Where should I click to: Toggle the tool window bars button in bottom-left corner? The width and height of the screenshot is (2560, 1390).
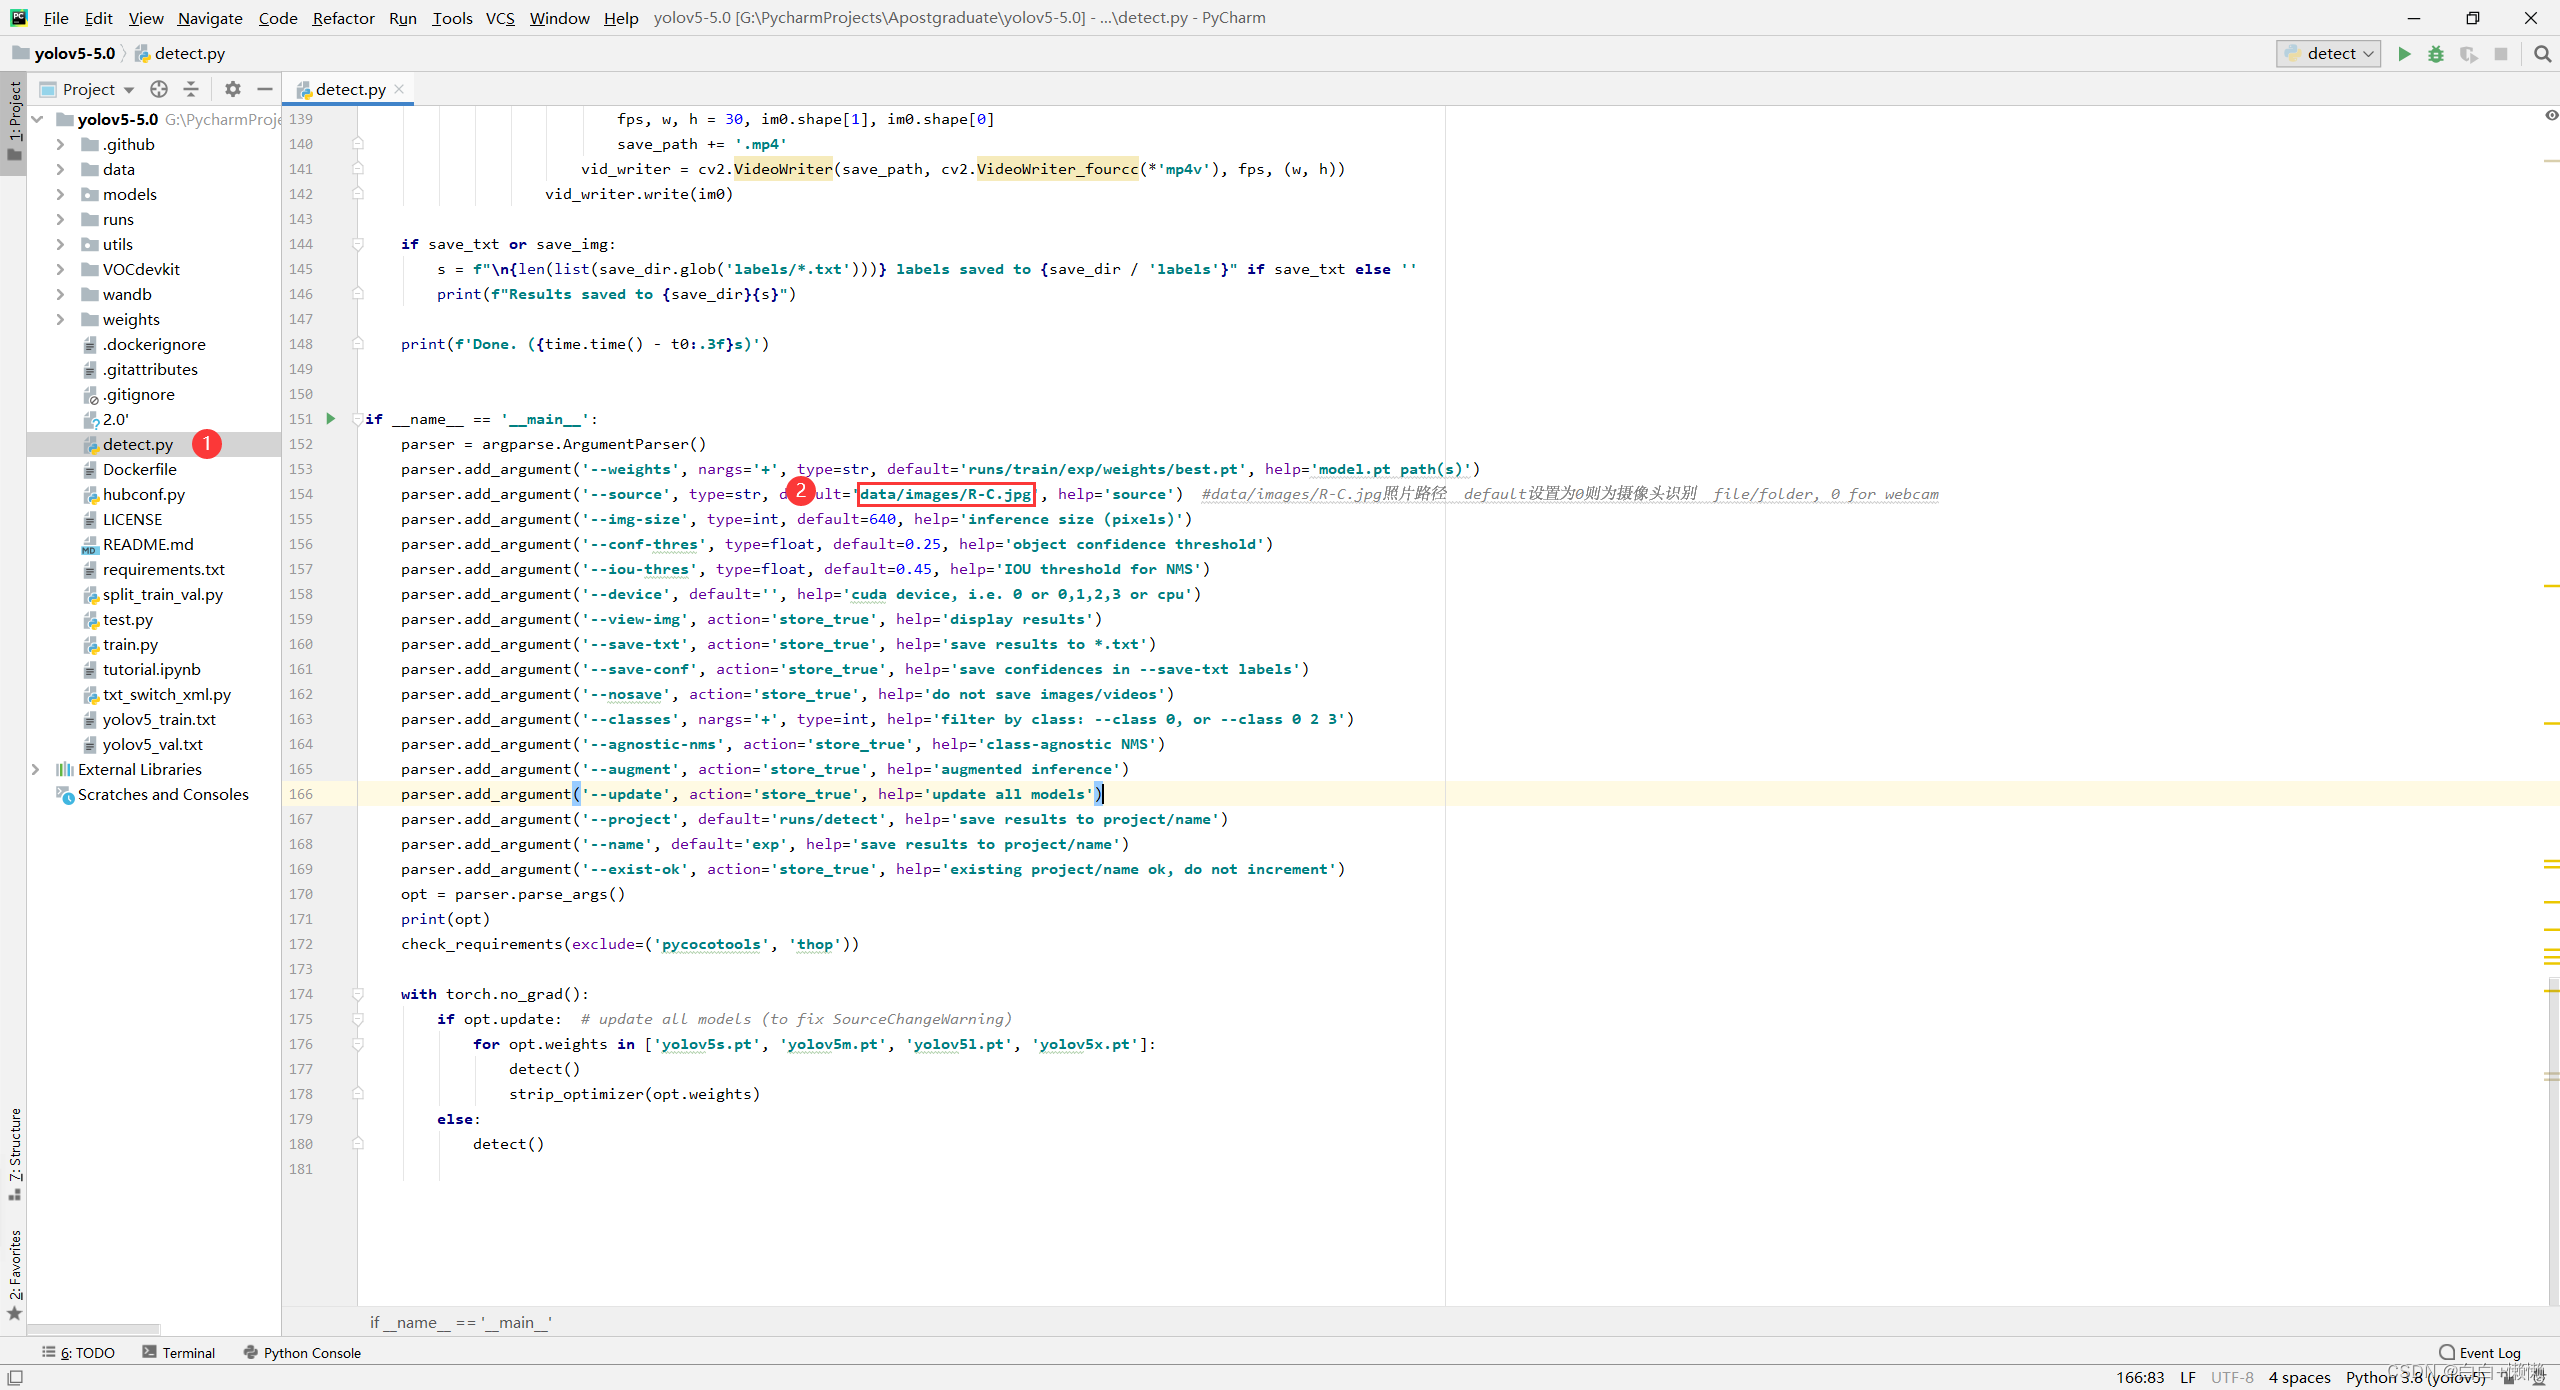15,1377
